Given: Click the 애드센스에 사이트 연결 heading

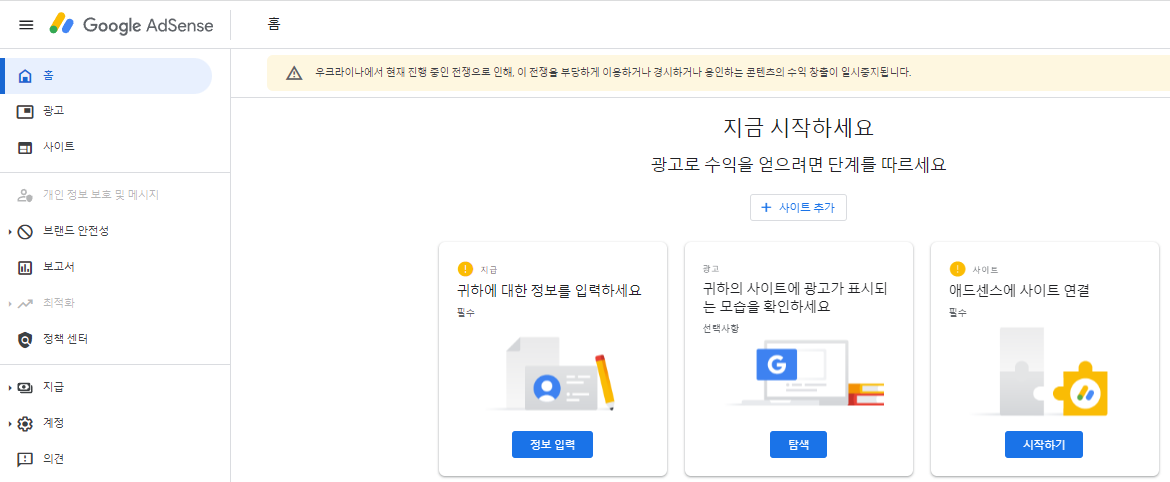Looking at the screenshot, I should pos(1020,291).
